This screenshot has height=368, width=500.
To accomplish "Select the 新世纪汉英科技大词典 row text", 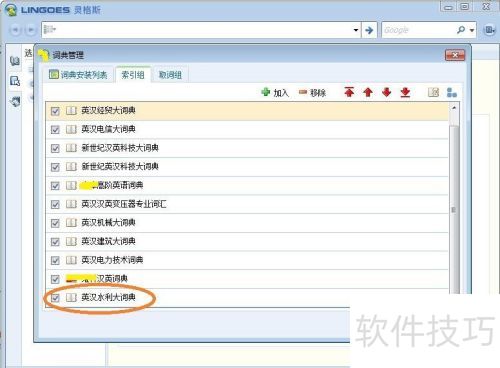I will pos(120,148).
